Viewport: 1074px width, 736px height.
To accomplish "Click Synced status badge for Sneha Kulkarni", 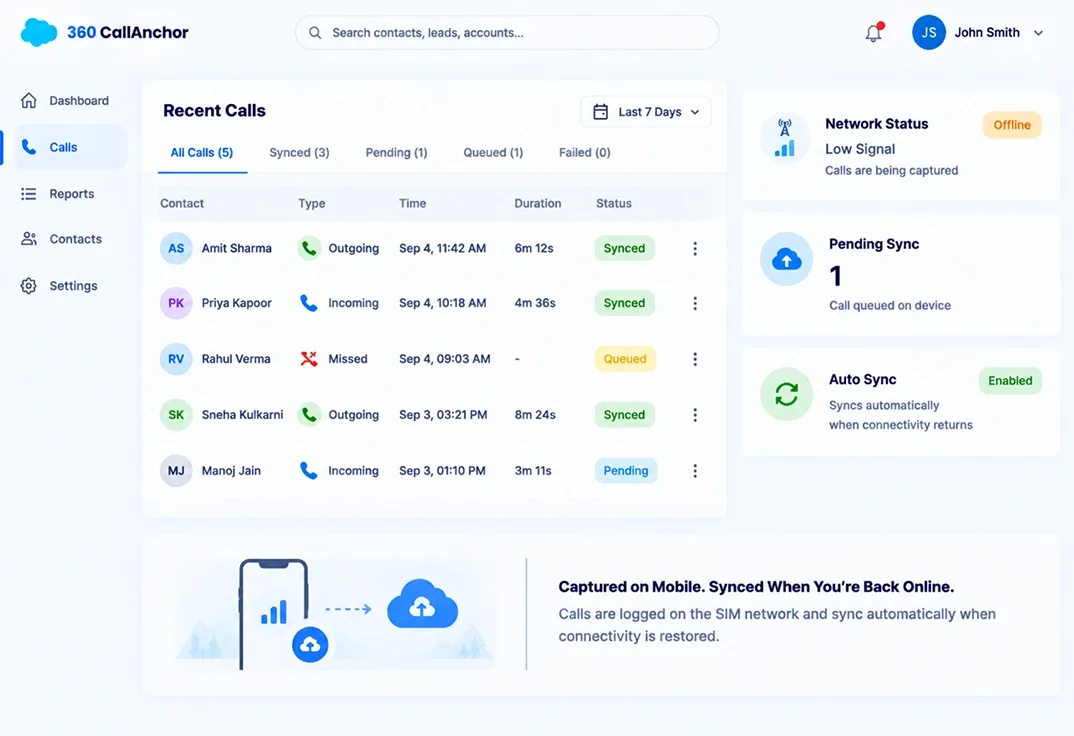I will click(624, 415).
